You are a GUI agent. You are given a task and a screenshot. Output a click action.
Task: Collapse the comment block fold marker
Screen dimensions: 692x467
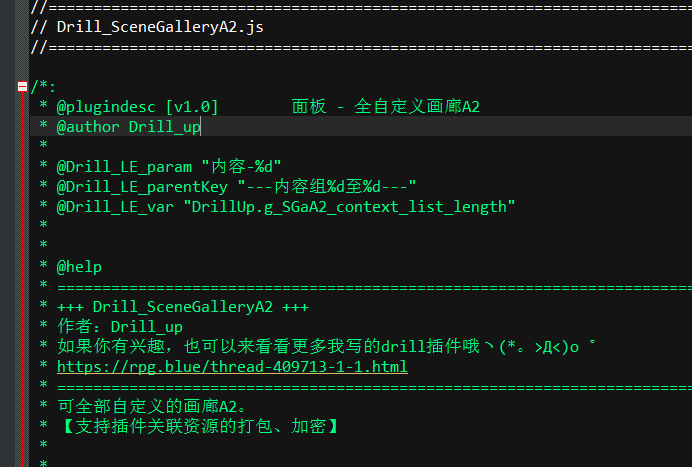(x=23, y=86)
